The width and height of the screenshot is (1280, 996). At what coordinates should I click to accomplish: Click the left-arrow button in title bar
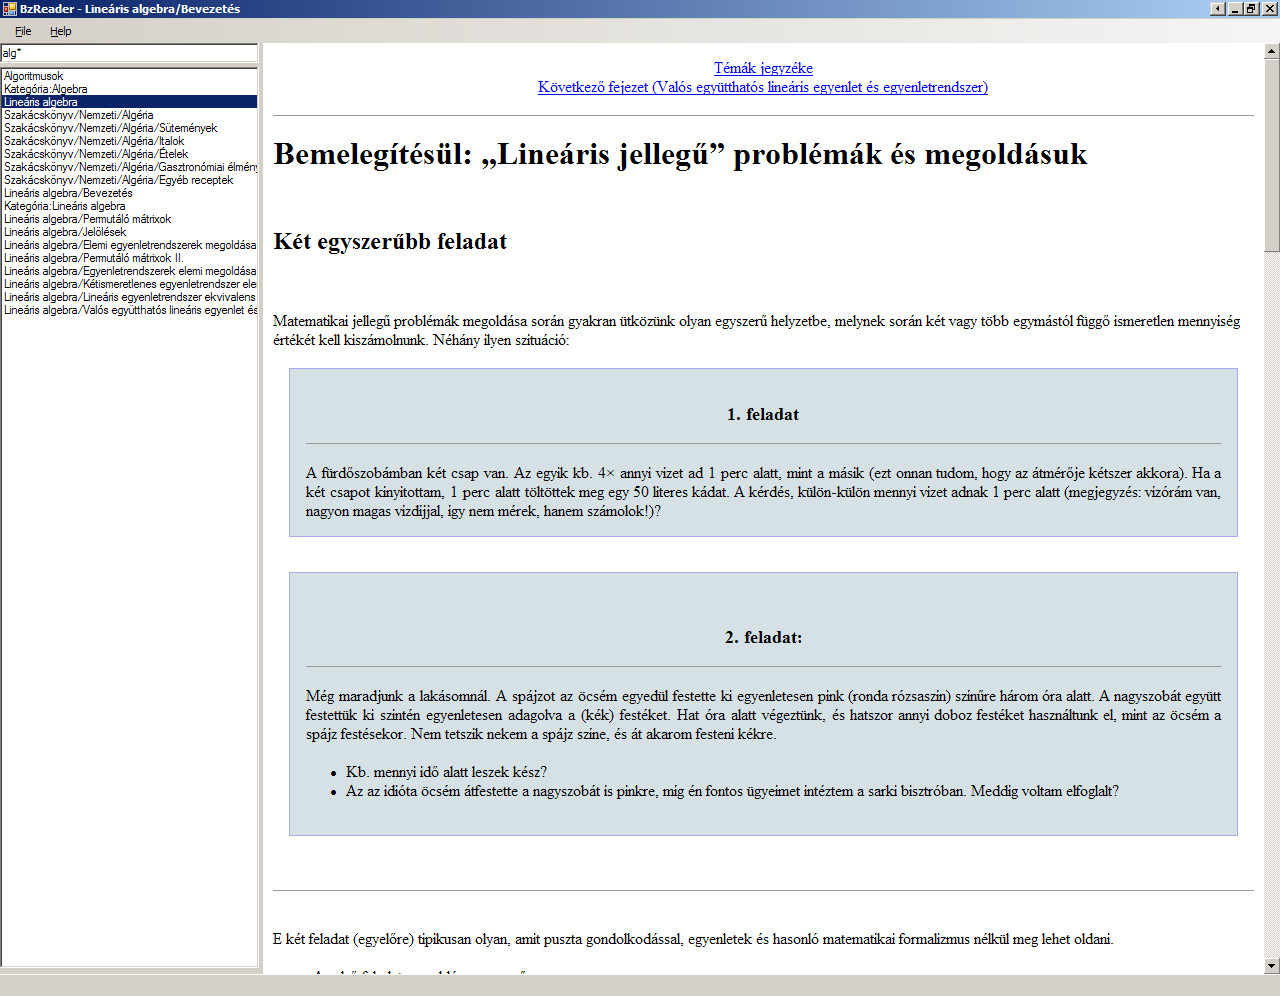(1217, 8)
